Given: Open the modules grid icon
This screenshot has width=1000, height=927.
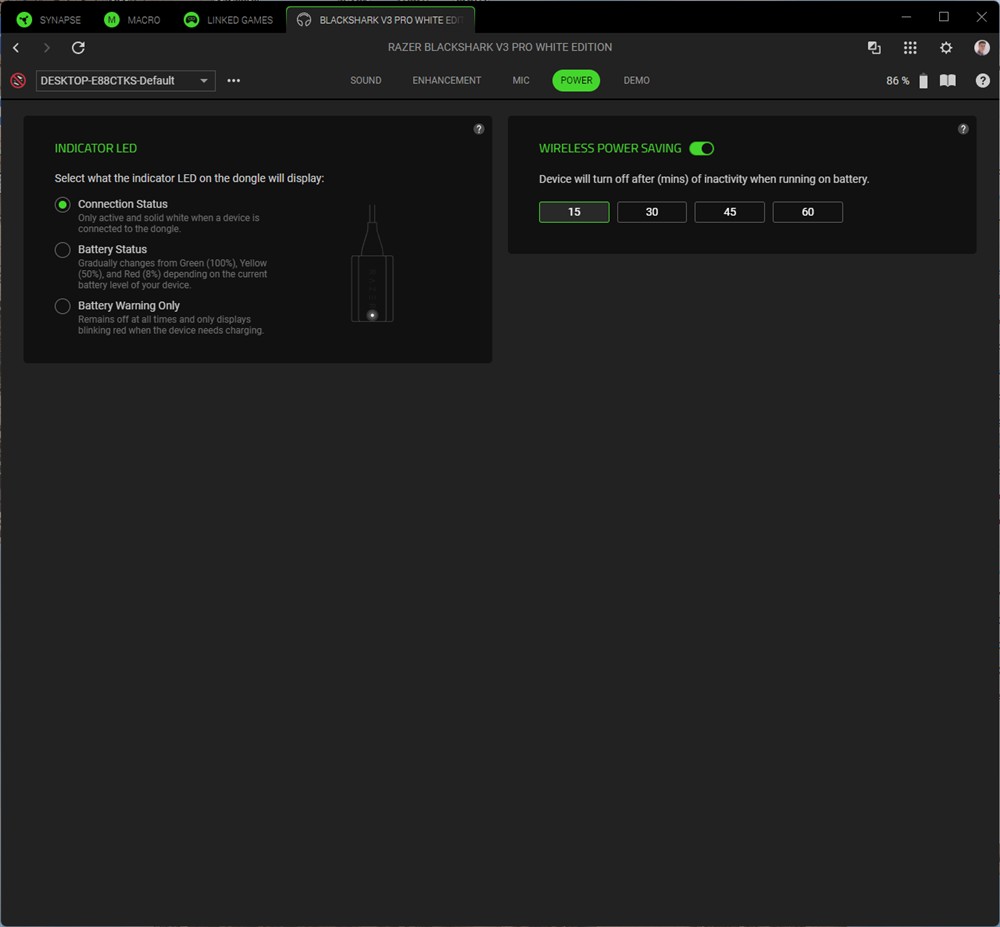Looking at the screenshot, I should [910, 48].
